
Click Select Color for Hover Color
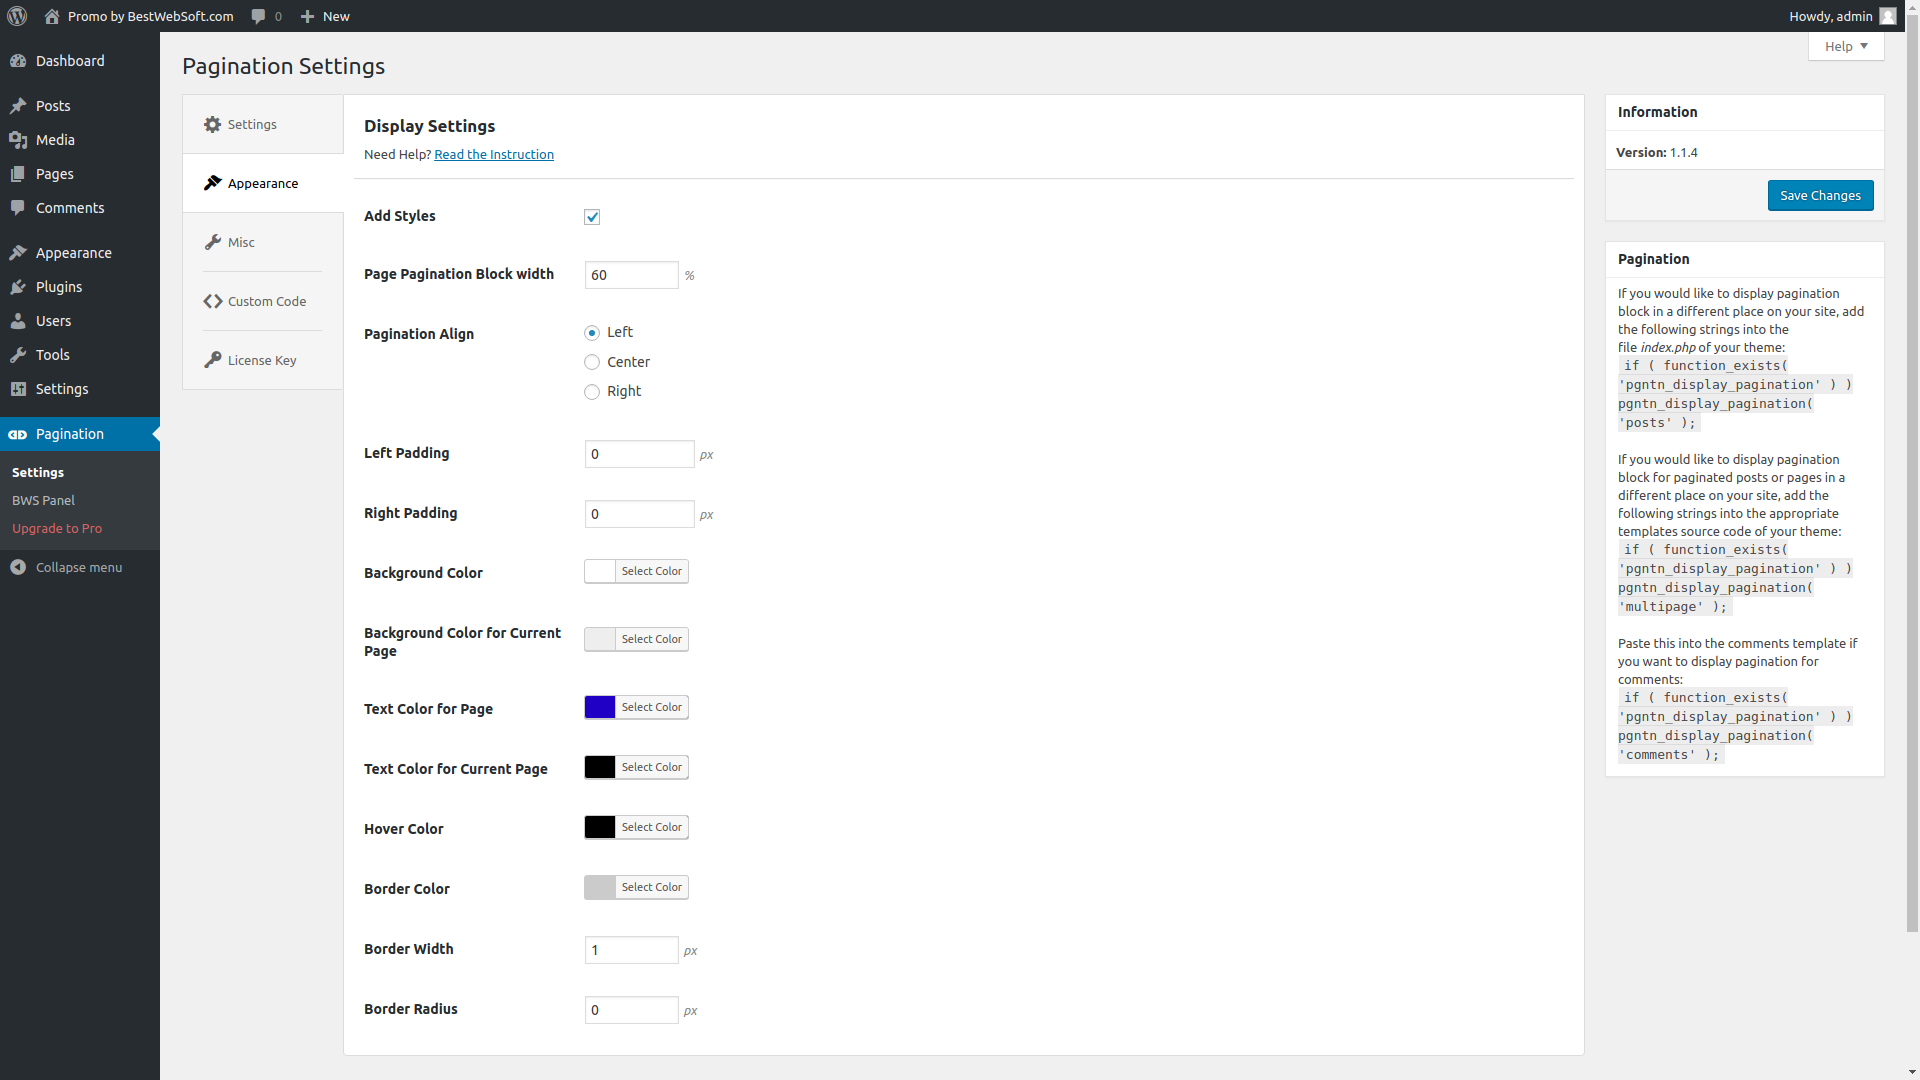pos(652,827)
